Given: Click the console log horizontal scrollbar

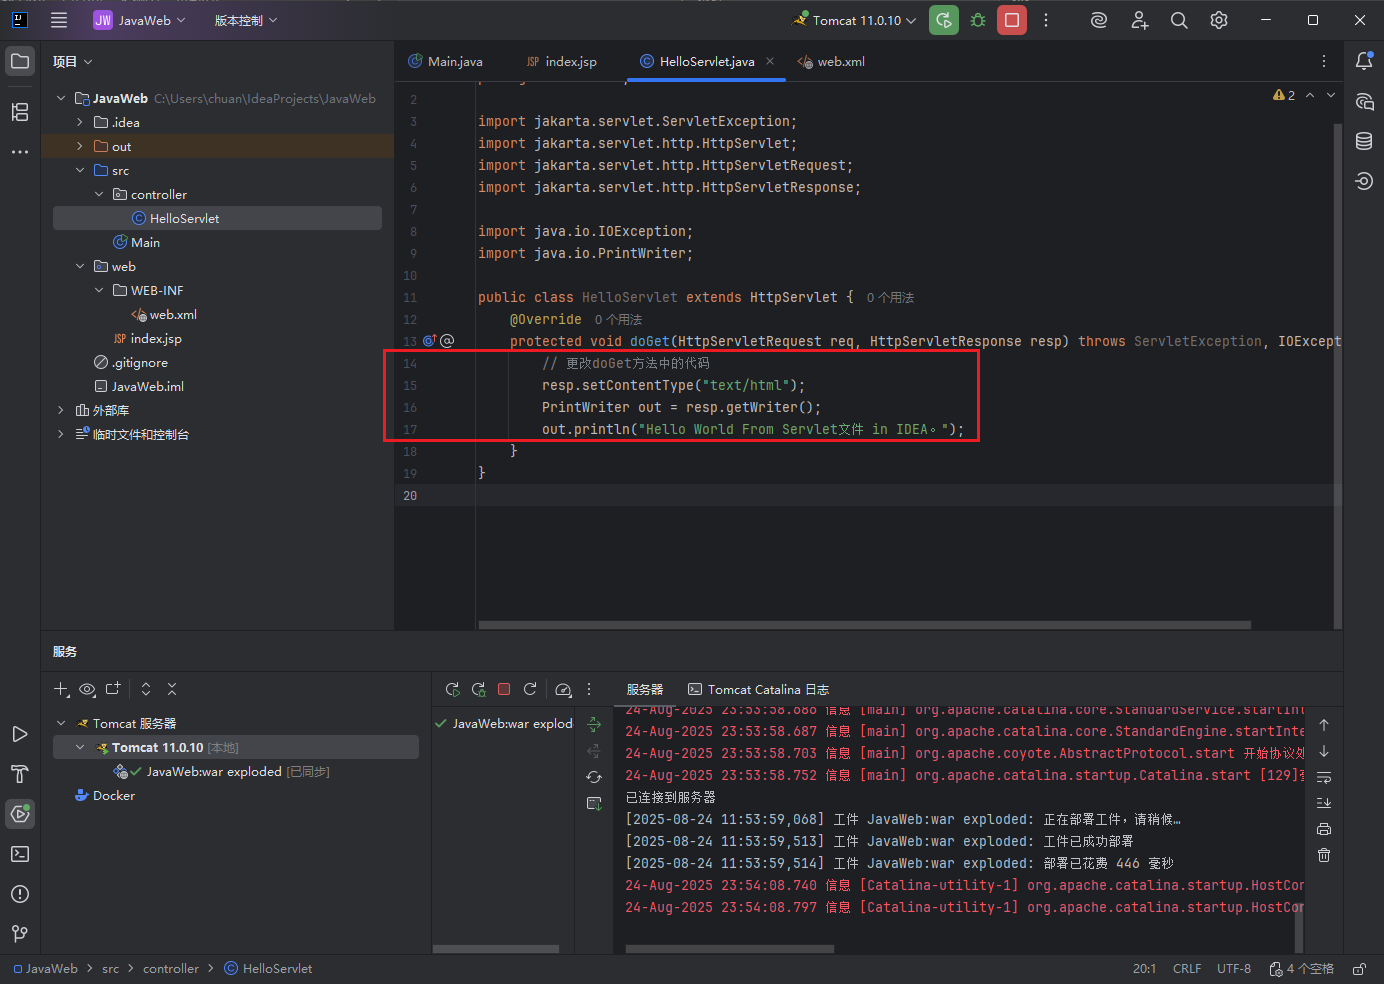Looking at the screenshot, I should (730, 949).
